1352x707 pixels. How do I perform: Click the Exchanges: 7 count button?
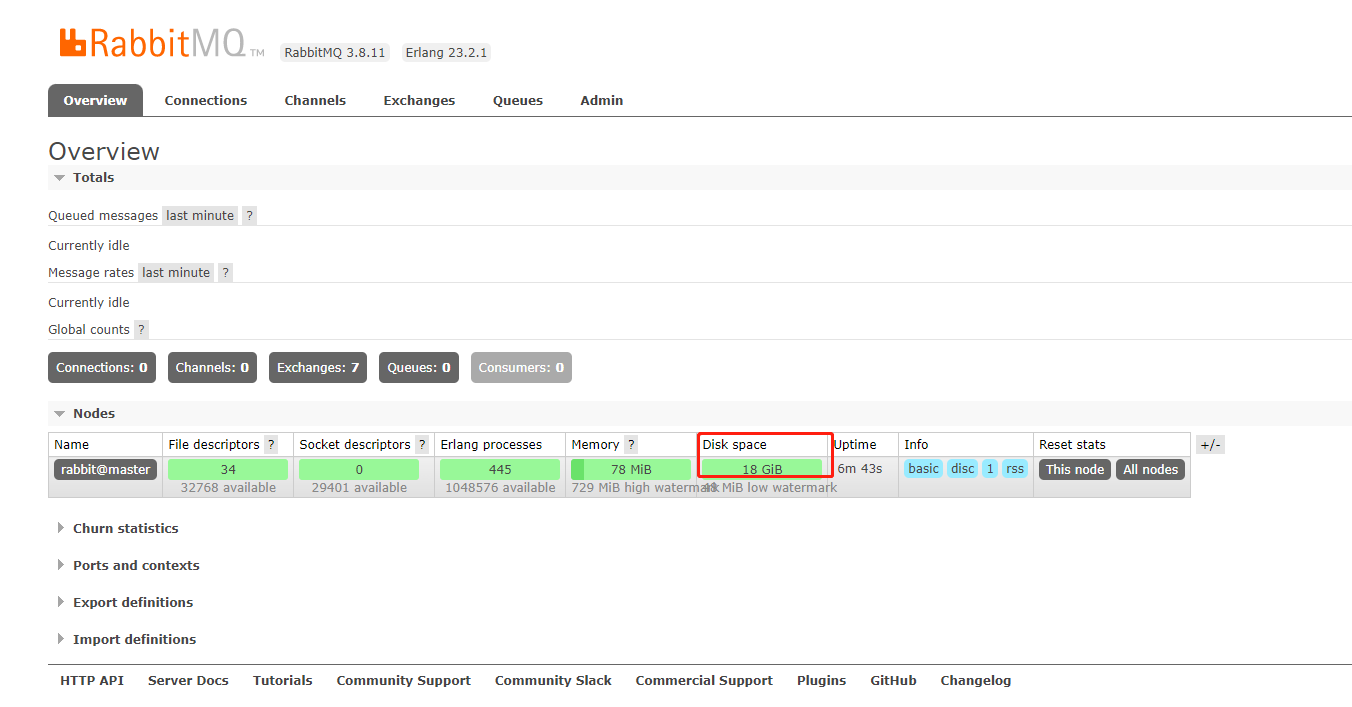[x=318, y=368]
